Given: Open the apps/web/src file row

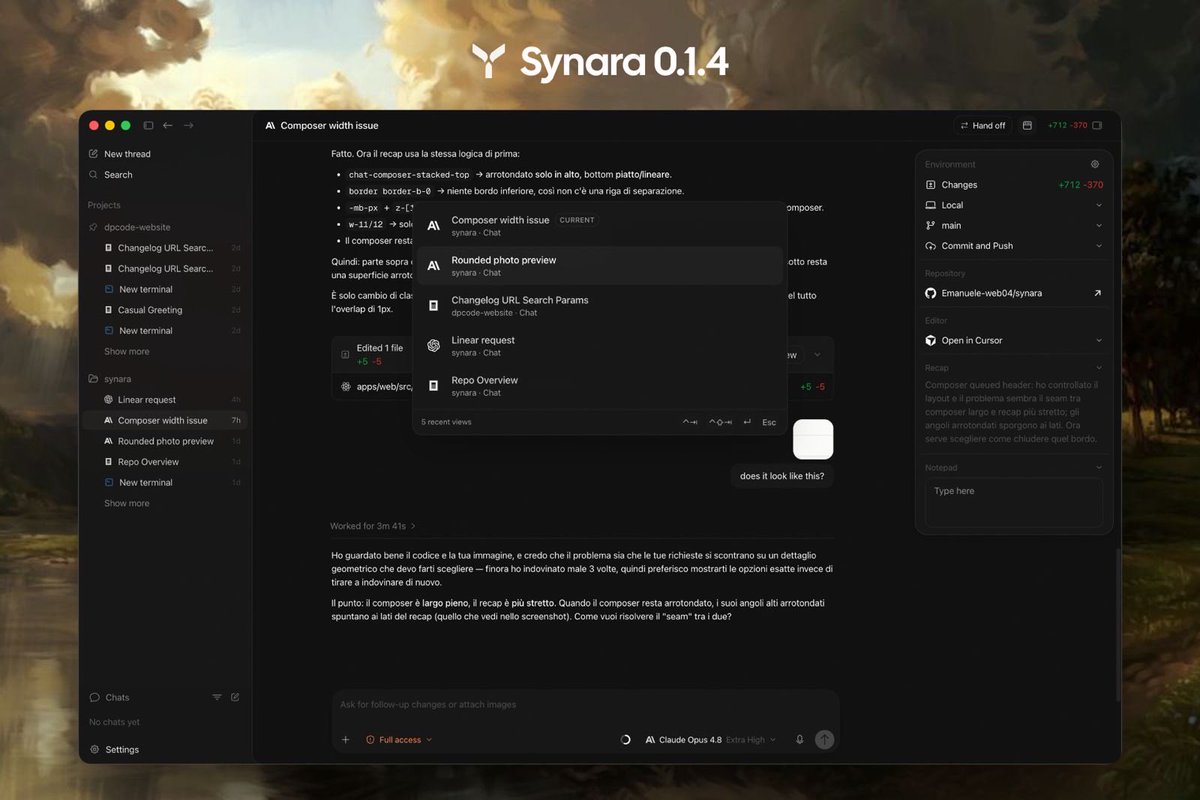Looking at the screenshot, I should (x=583, y=386).
